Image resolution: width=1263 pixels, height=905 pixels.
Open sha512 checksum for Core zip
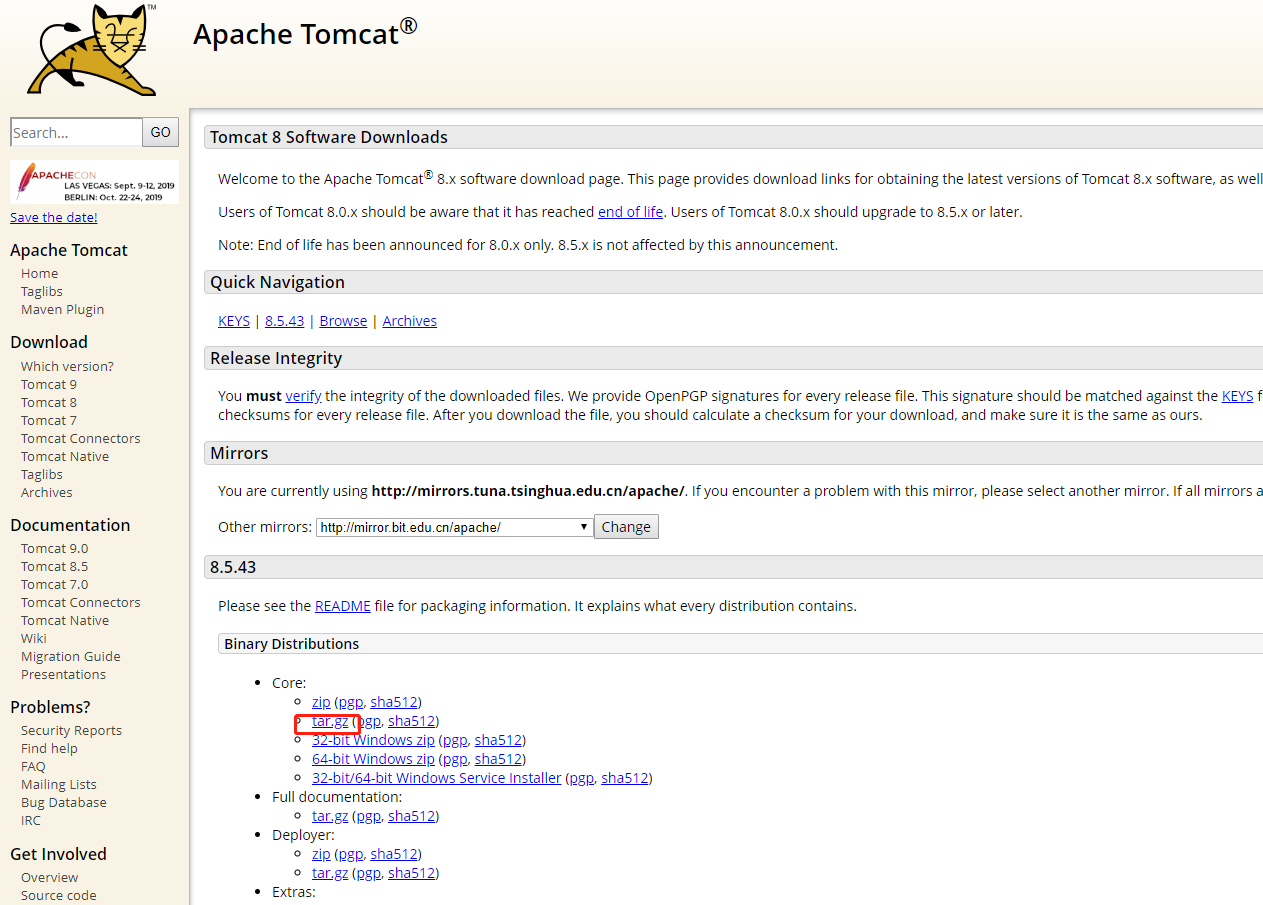[x=394, y=702]
